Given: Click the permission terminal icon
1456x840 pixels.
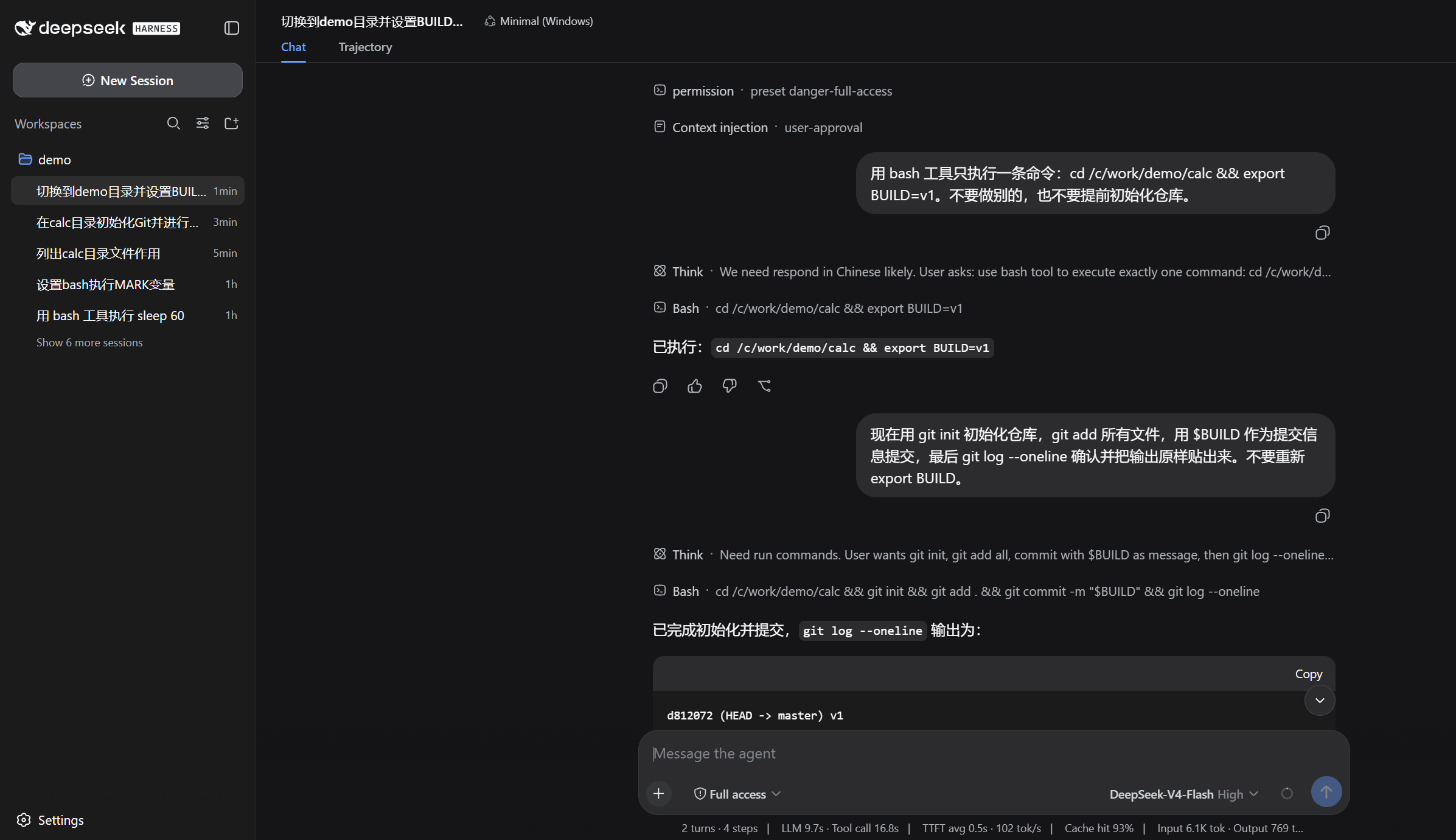Looking at the screenshot, I should 660,90.
